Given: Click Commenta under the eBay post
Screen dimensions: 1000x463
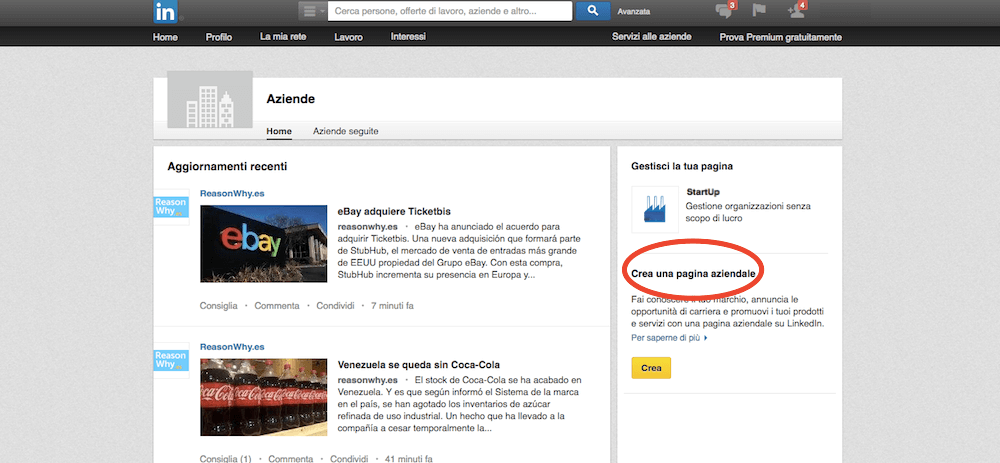Looking at the screenshot, I should (x=277, y=305).
